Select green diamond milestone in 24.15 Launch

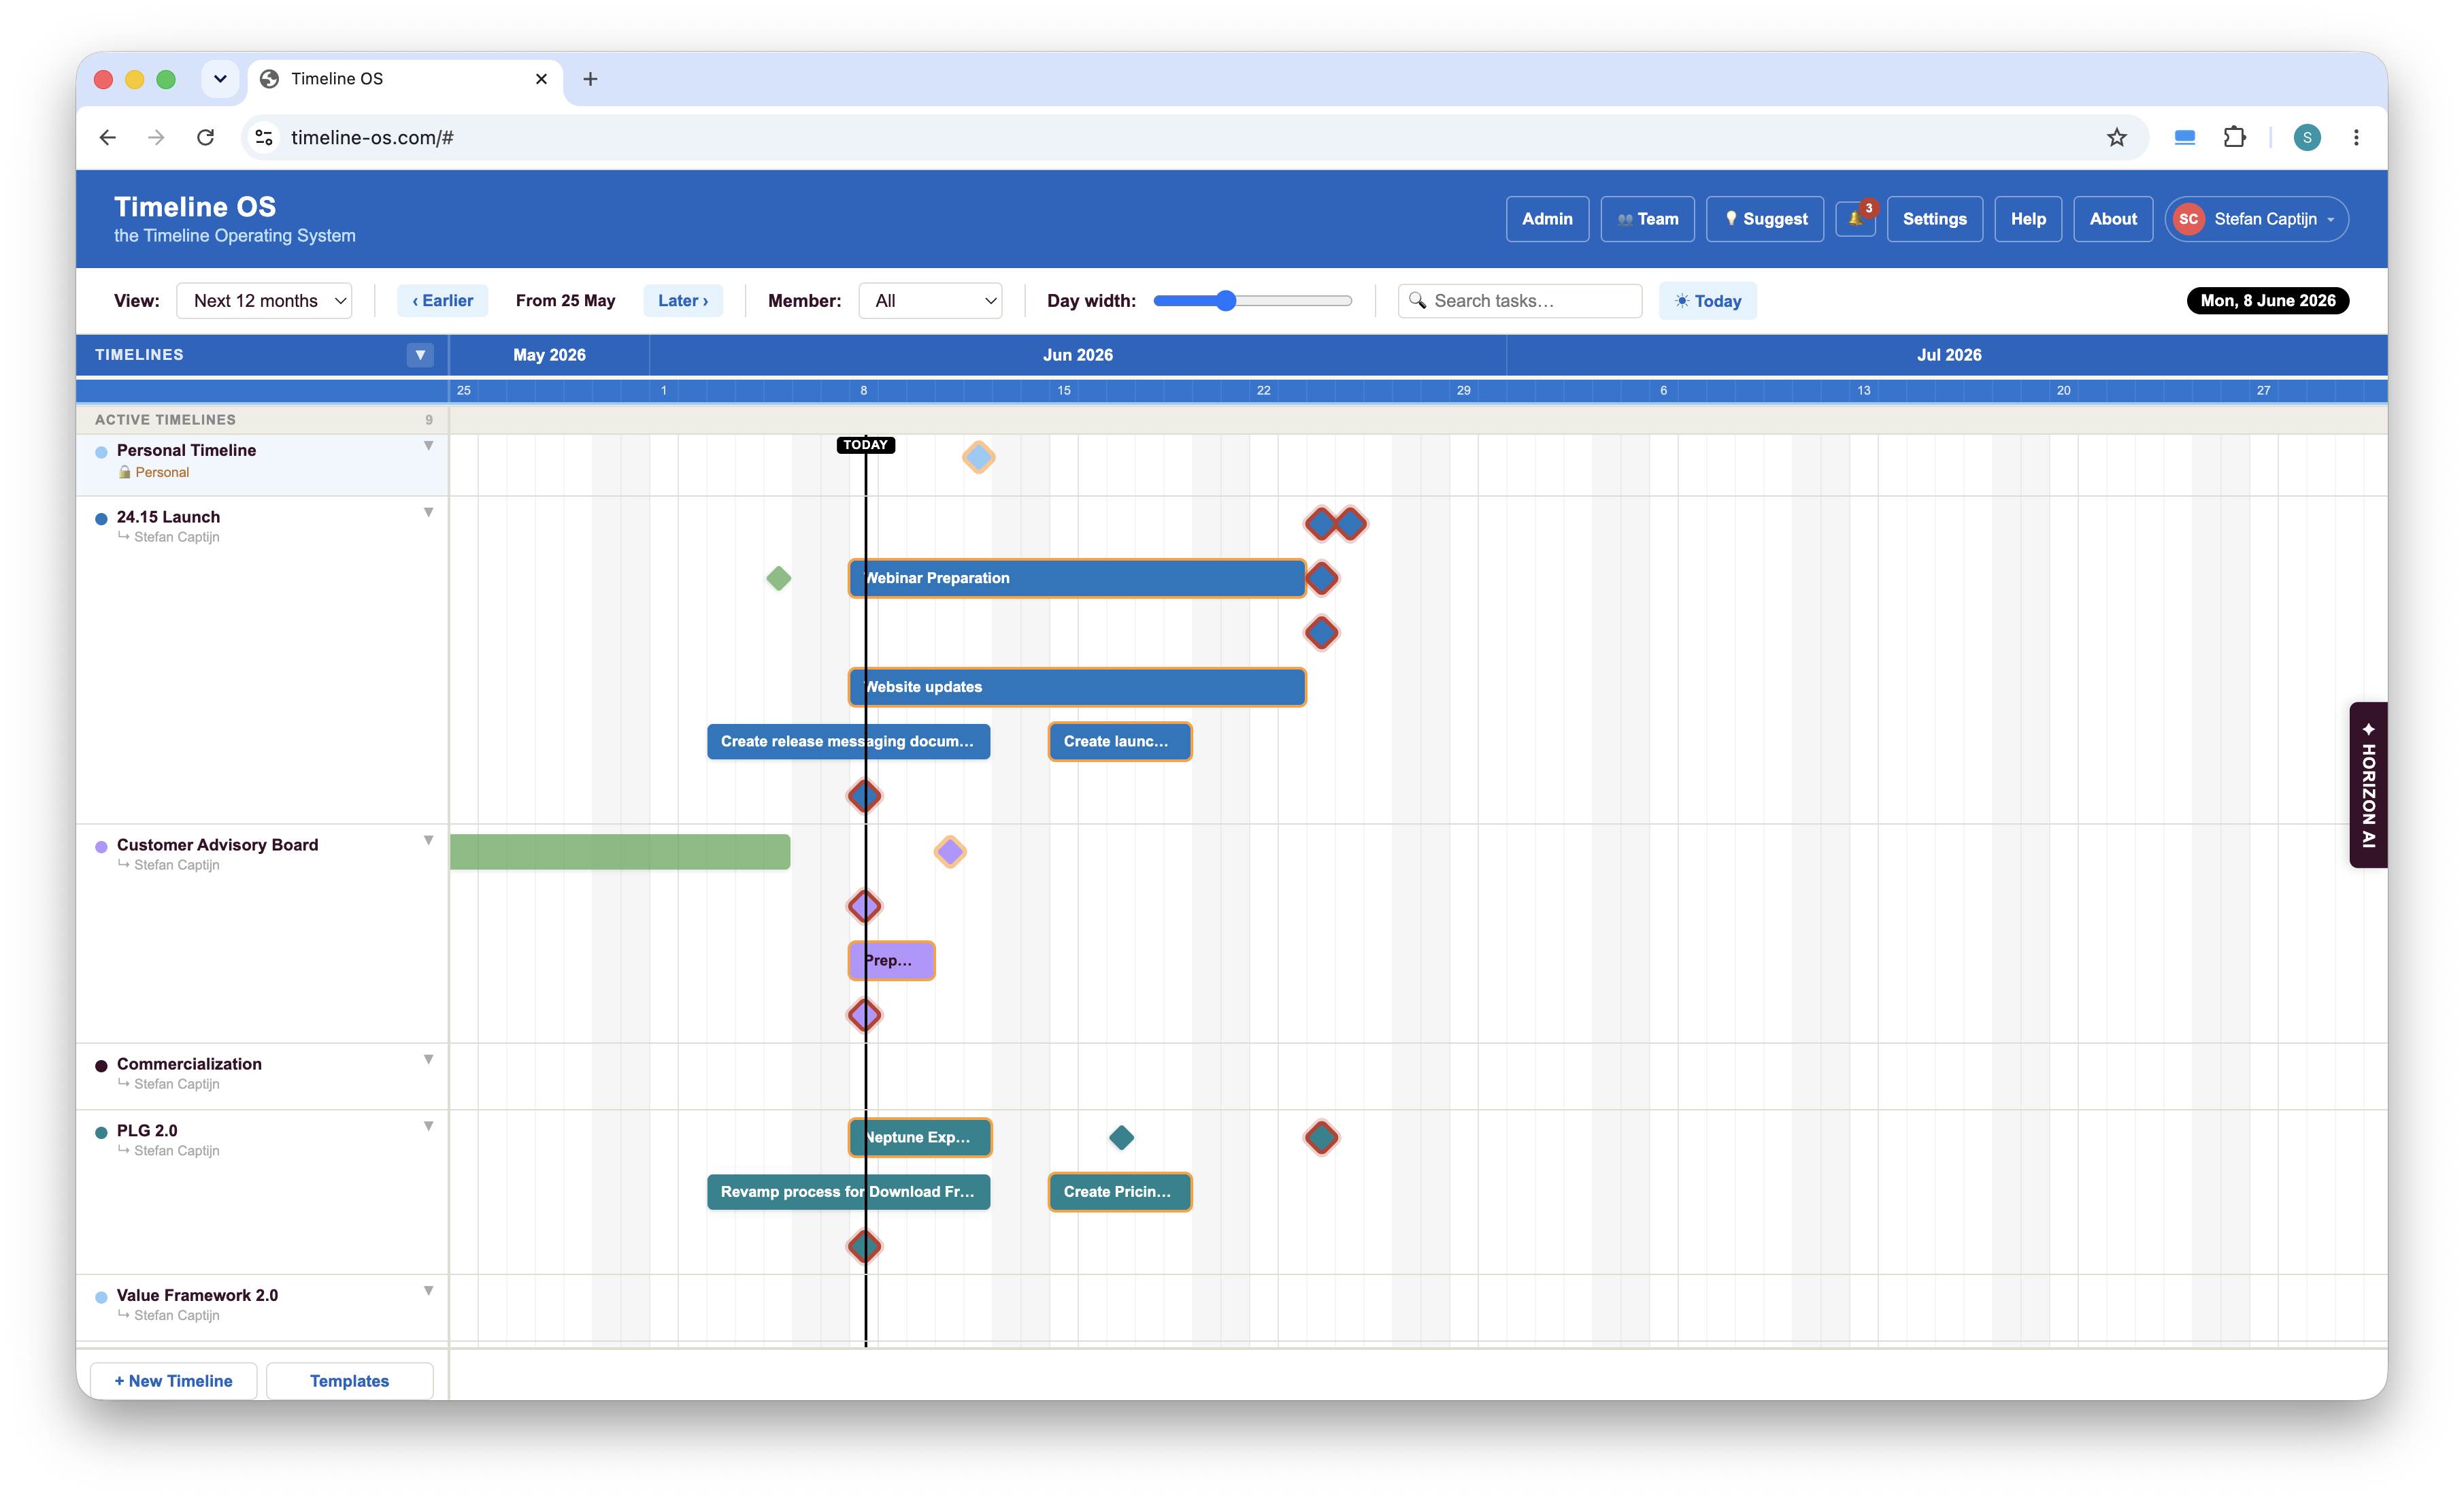pyautogui.click(x=778, y=578)
